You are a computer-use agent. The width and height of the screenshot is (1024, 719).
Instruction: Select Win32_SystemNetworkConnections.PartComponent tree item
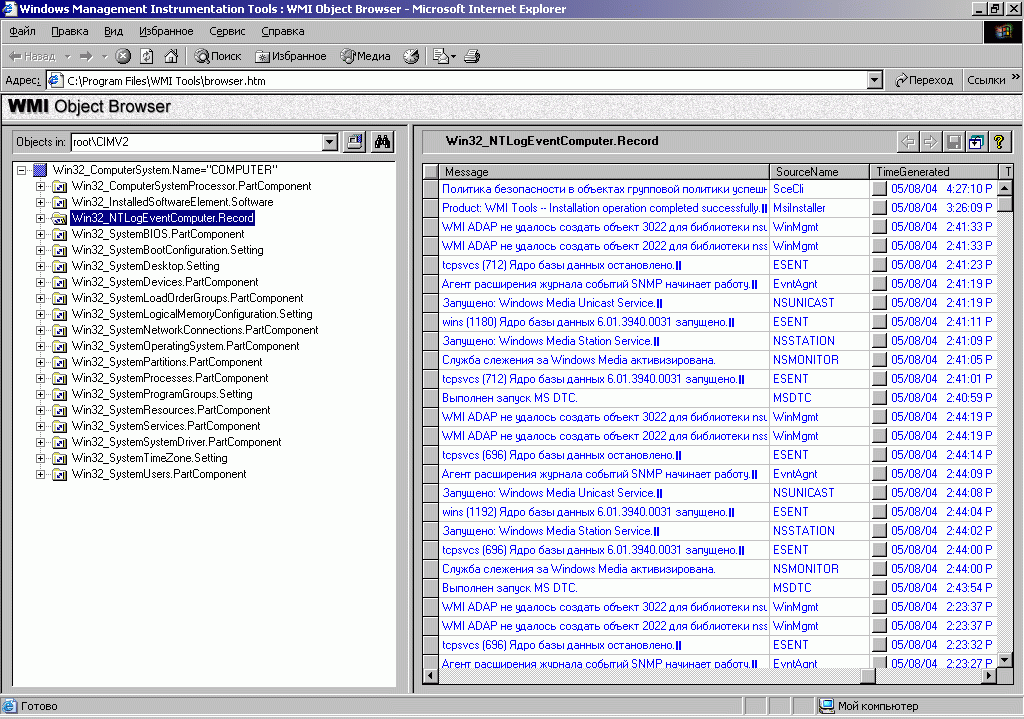(195, 330)
